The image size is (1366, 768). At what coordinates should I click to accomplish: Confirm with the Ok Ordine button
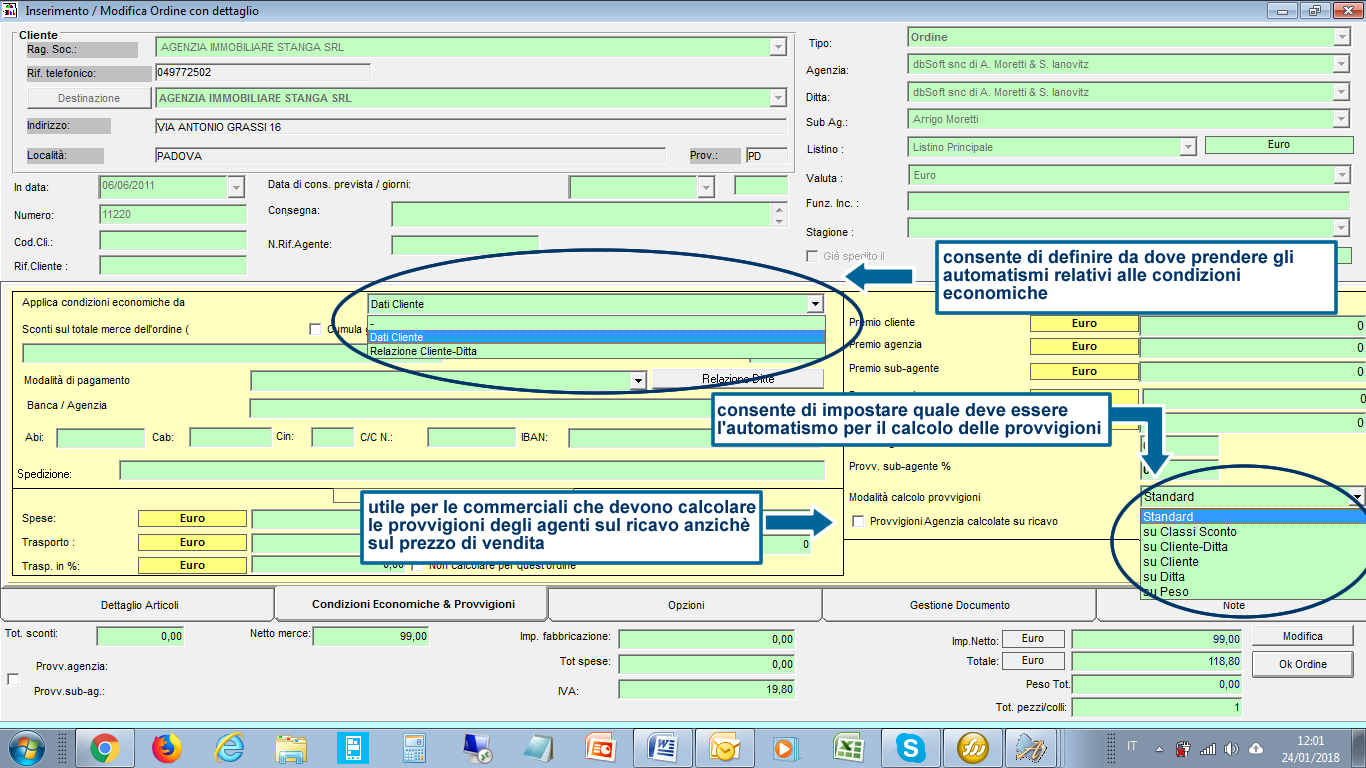pos(1303,664)
